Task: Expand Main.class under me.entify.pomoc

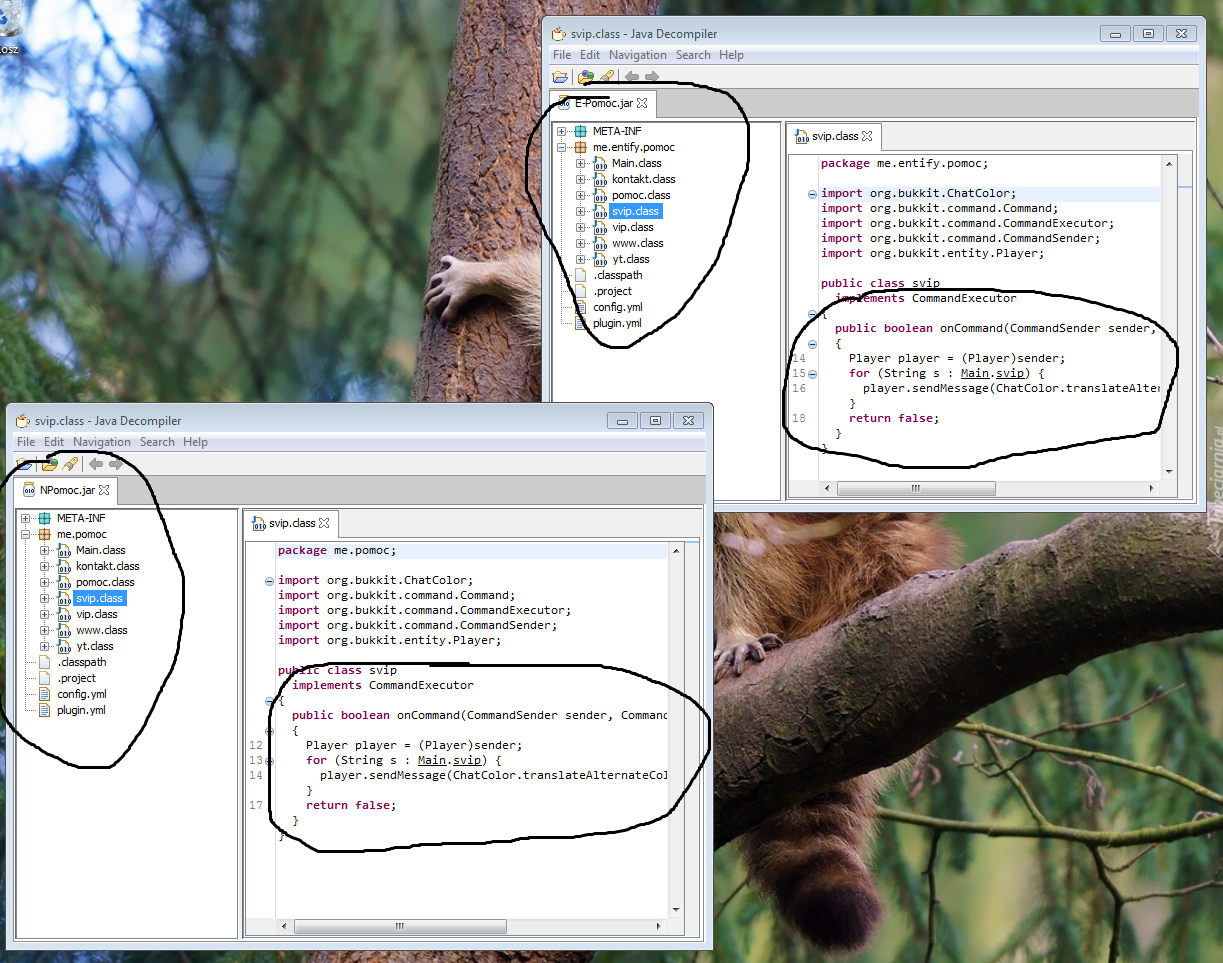Action: click(x=581, y=163)
